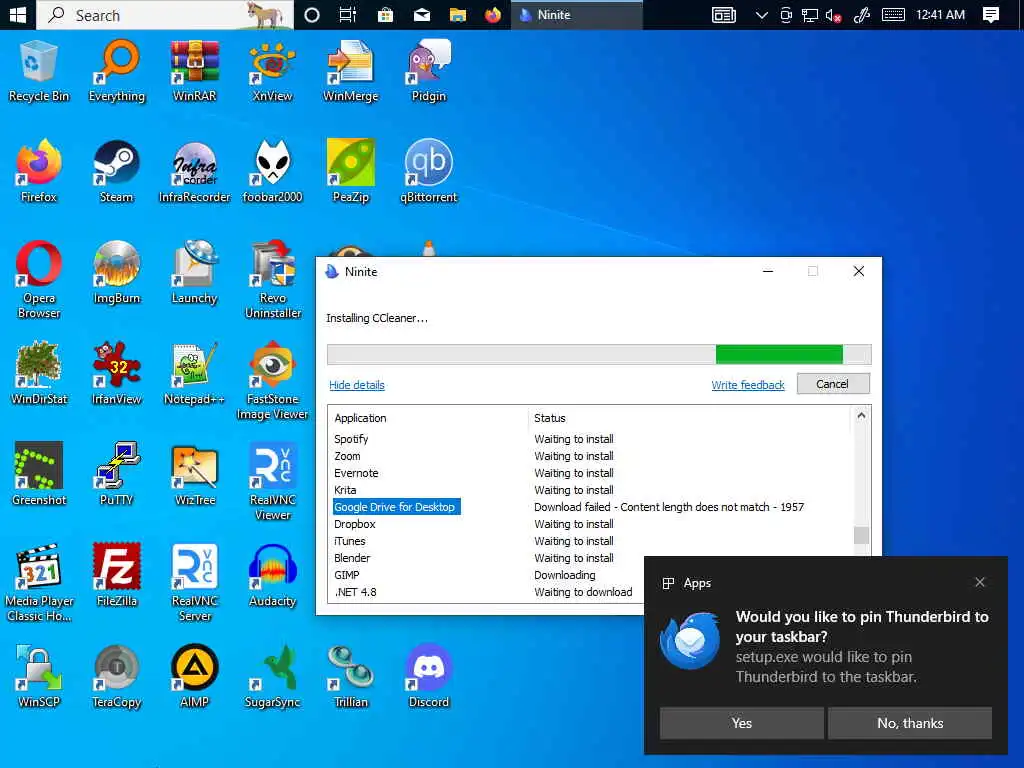1024x768 pixels.
Task: Select the ImgBurn desktop icon
Action: [x=117, y=273]
